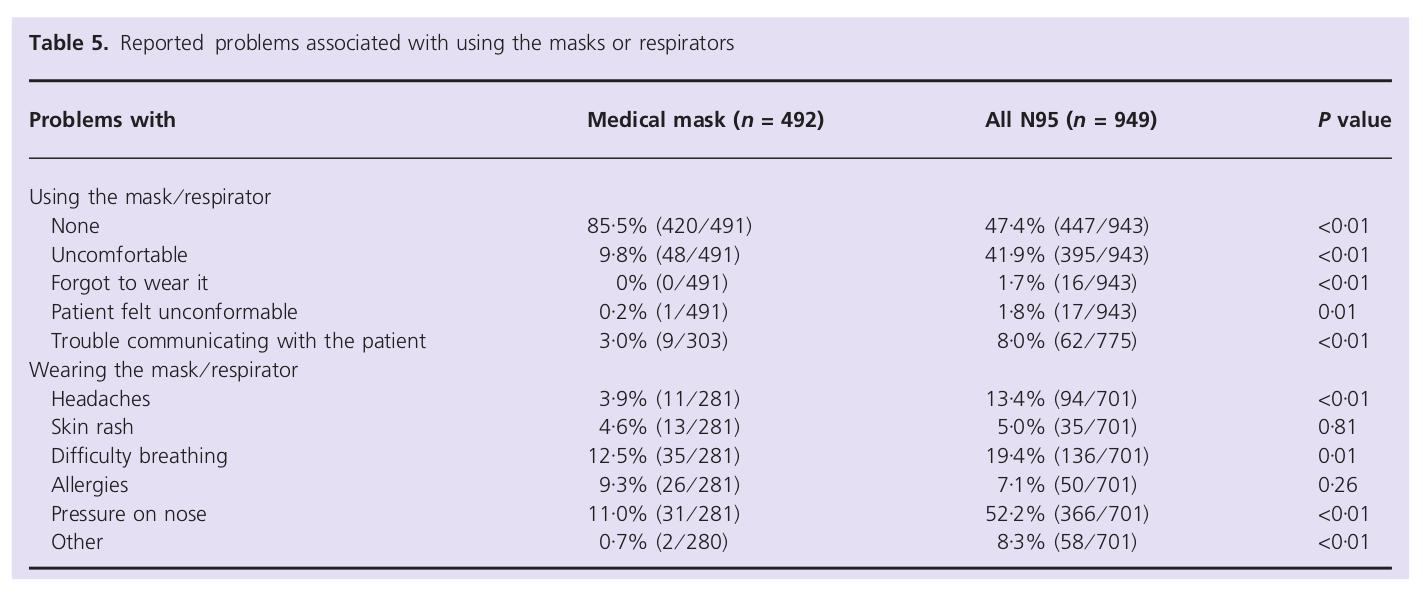Click the "Problems with" column header

pyautogui.click(x=102, y=120)
